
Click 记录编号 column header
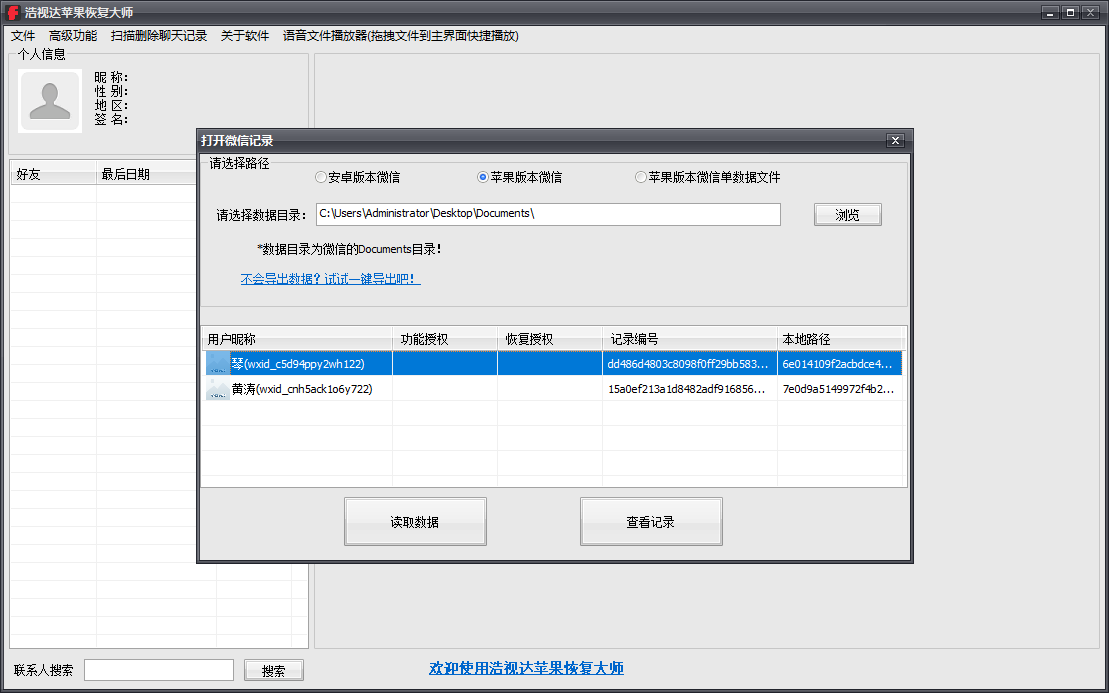(x=690, y=339)
